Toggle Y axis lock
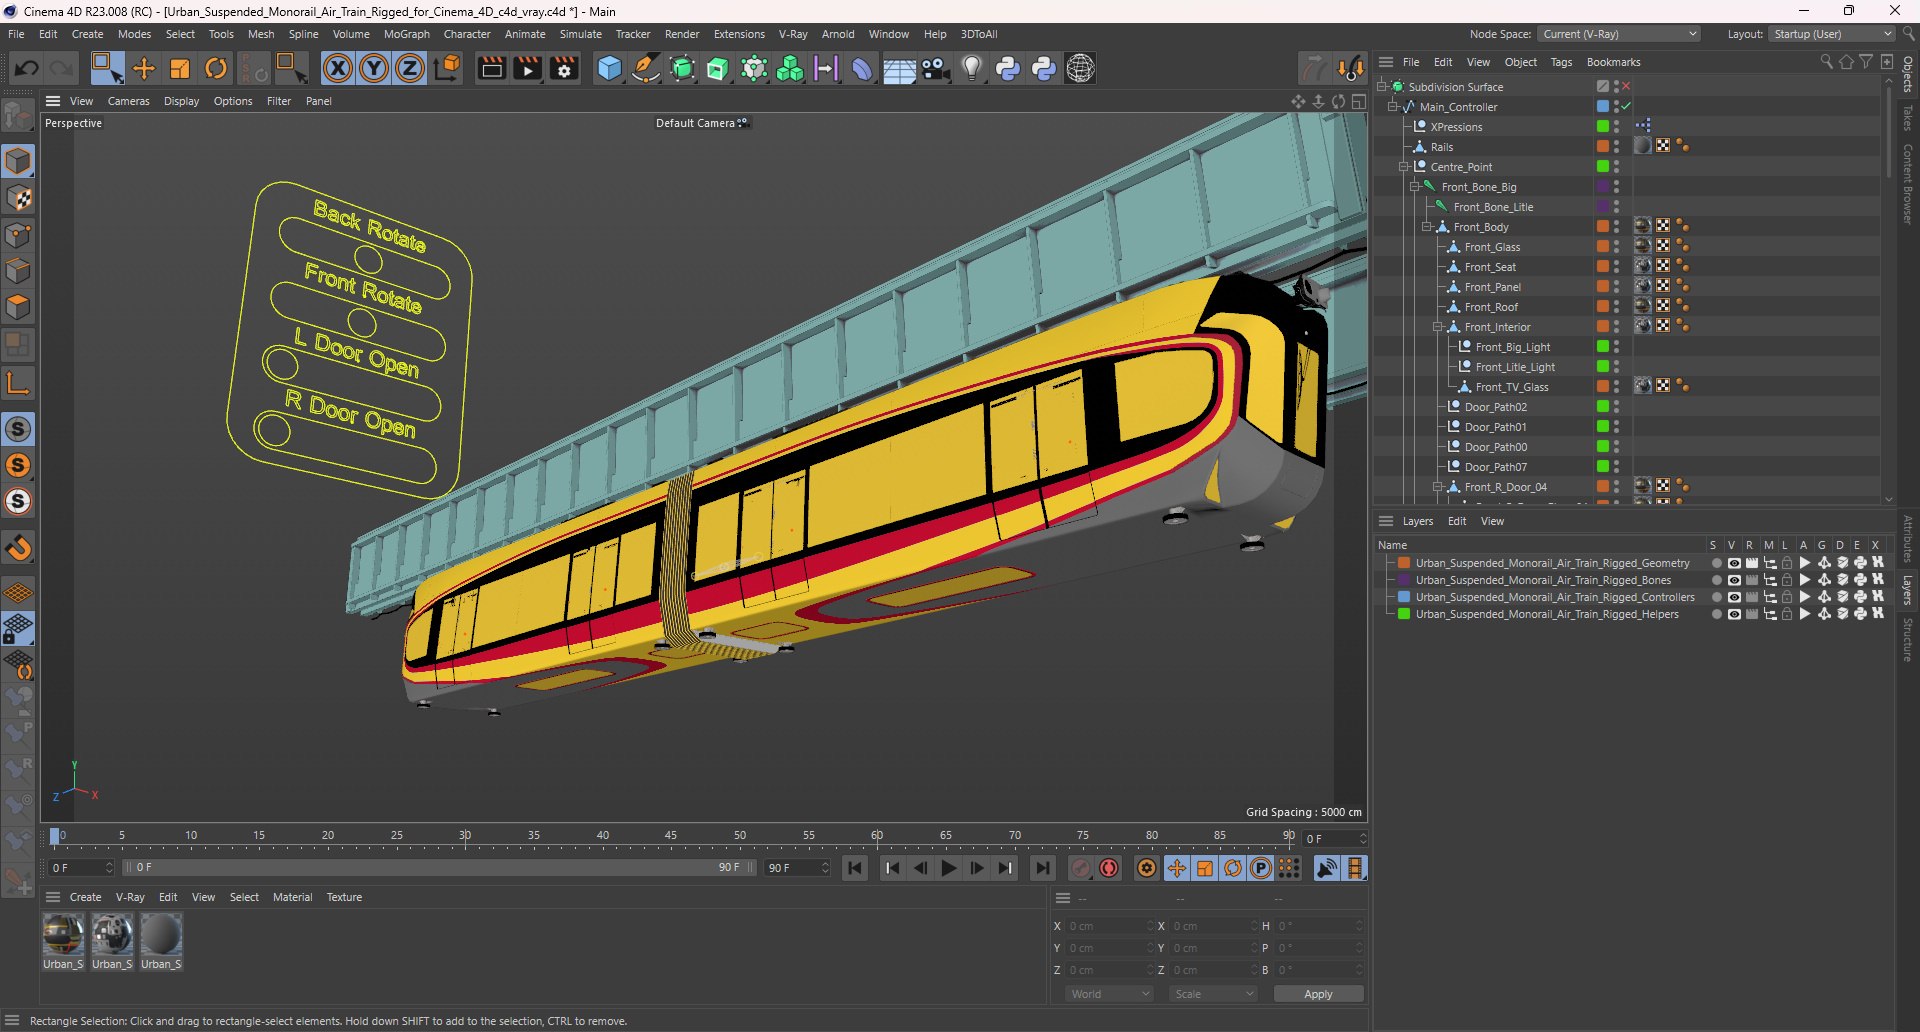Screen dimensions: 1920x1032 (374, 68)
